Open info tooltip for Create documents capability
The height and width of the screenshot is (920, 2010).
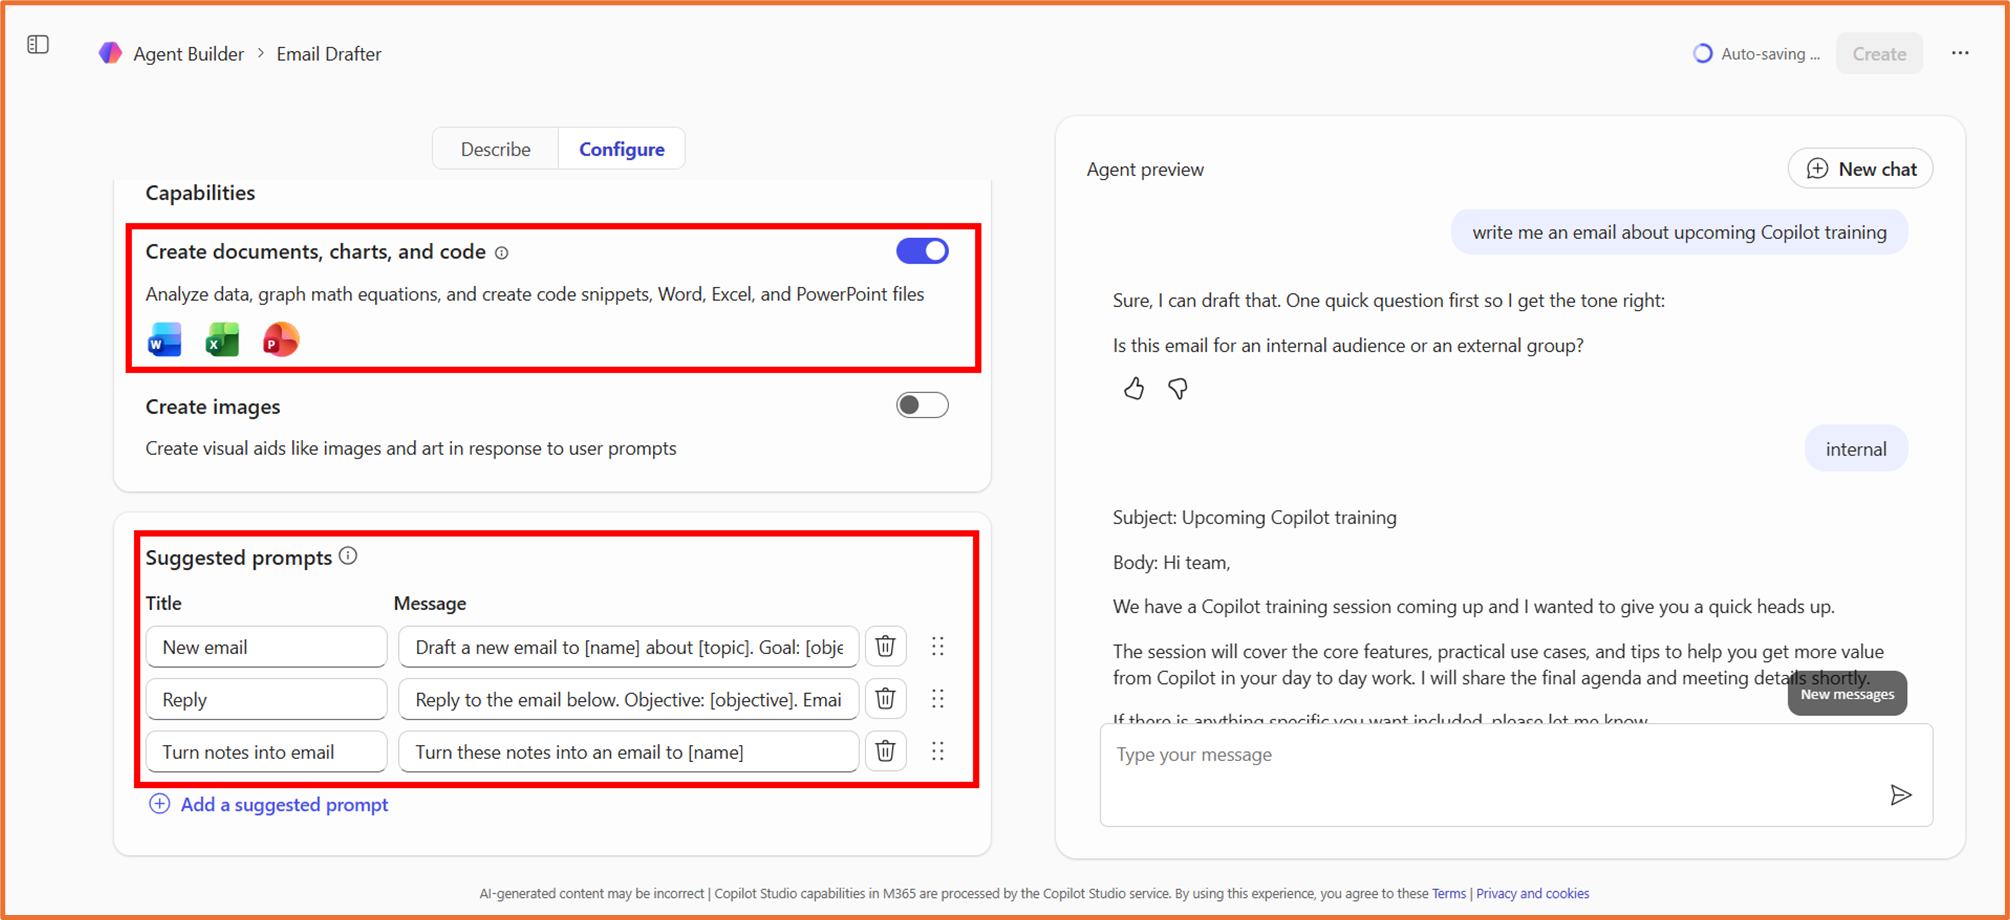click(x=502, y=253)
